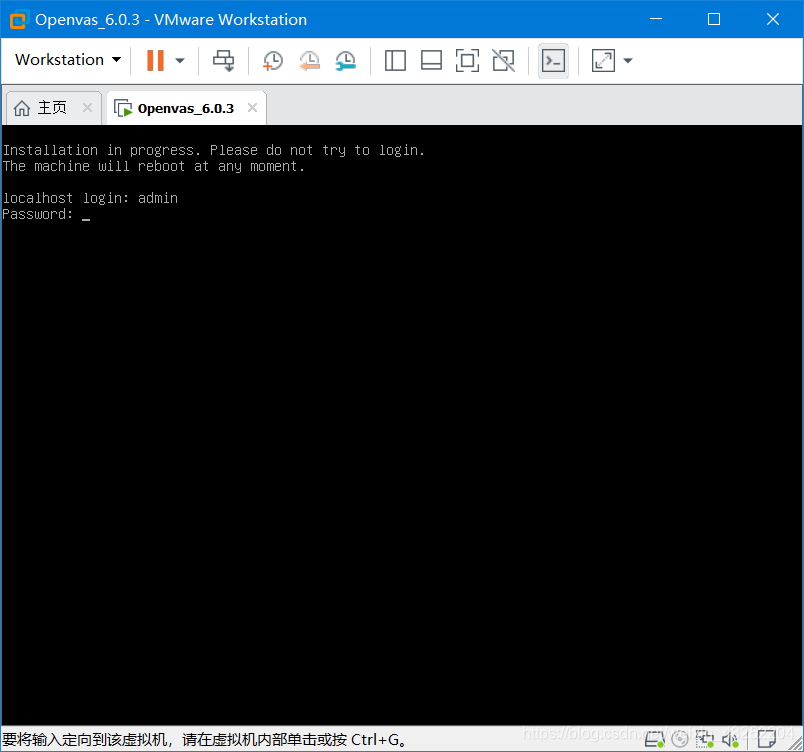Close the Openvas_6.0.3 tab

252,108
